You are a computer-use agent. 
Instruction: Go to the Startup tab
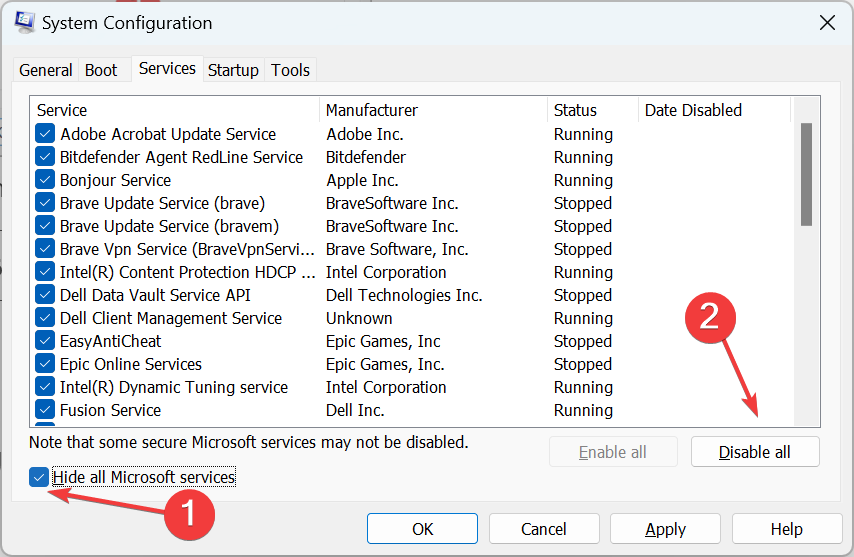tap(233, 70)
